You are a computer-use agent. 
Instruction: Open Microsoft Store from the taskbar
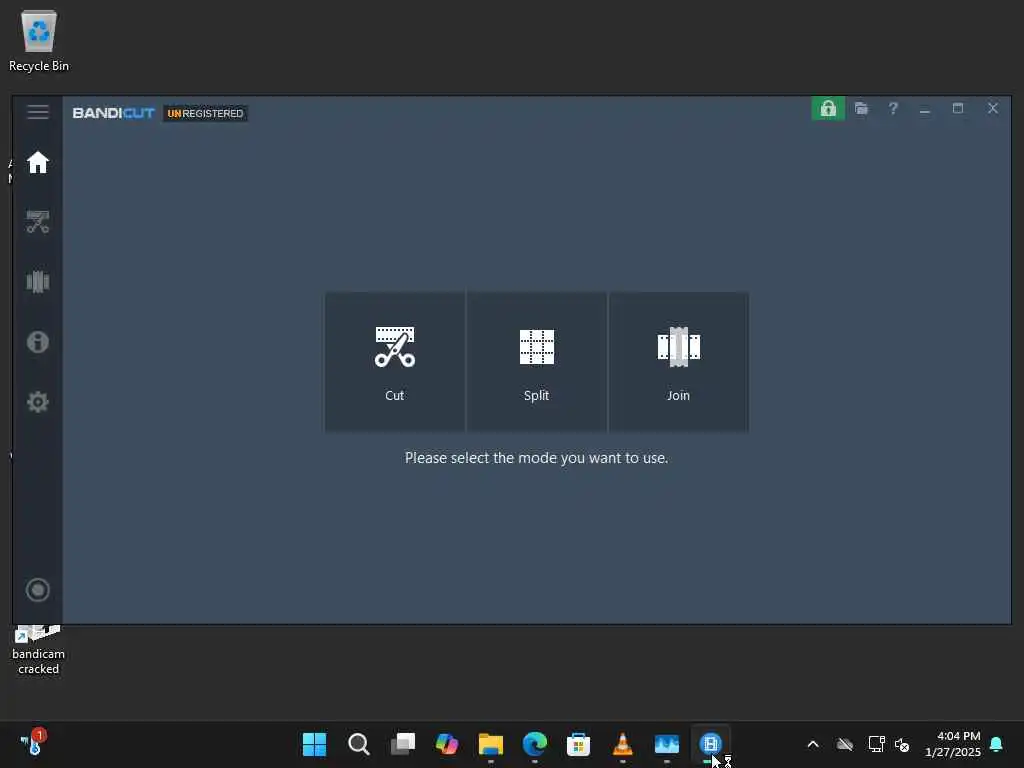point(579,744)
